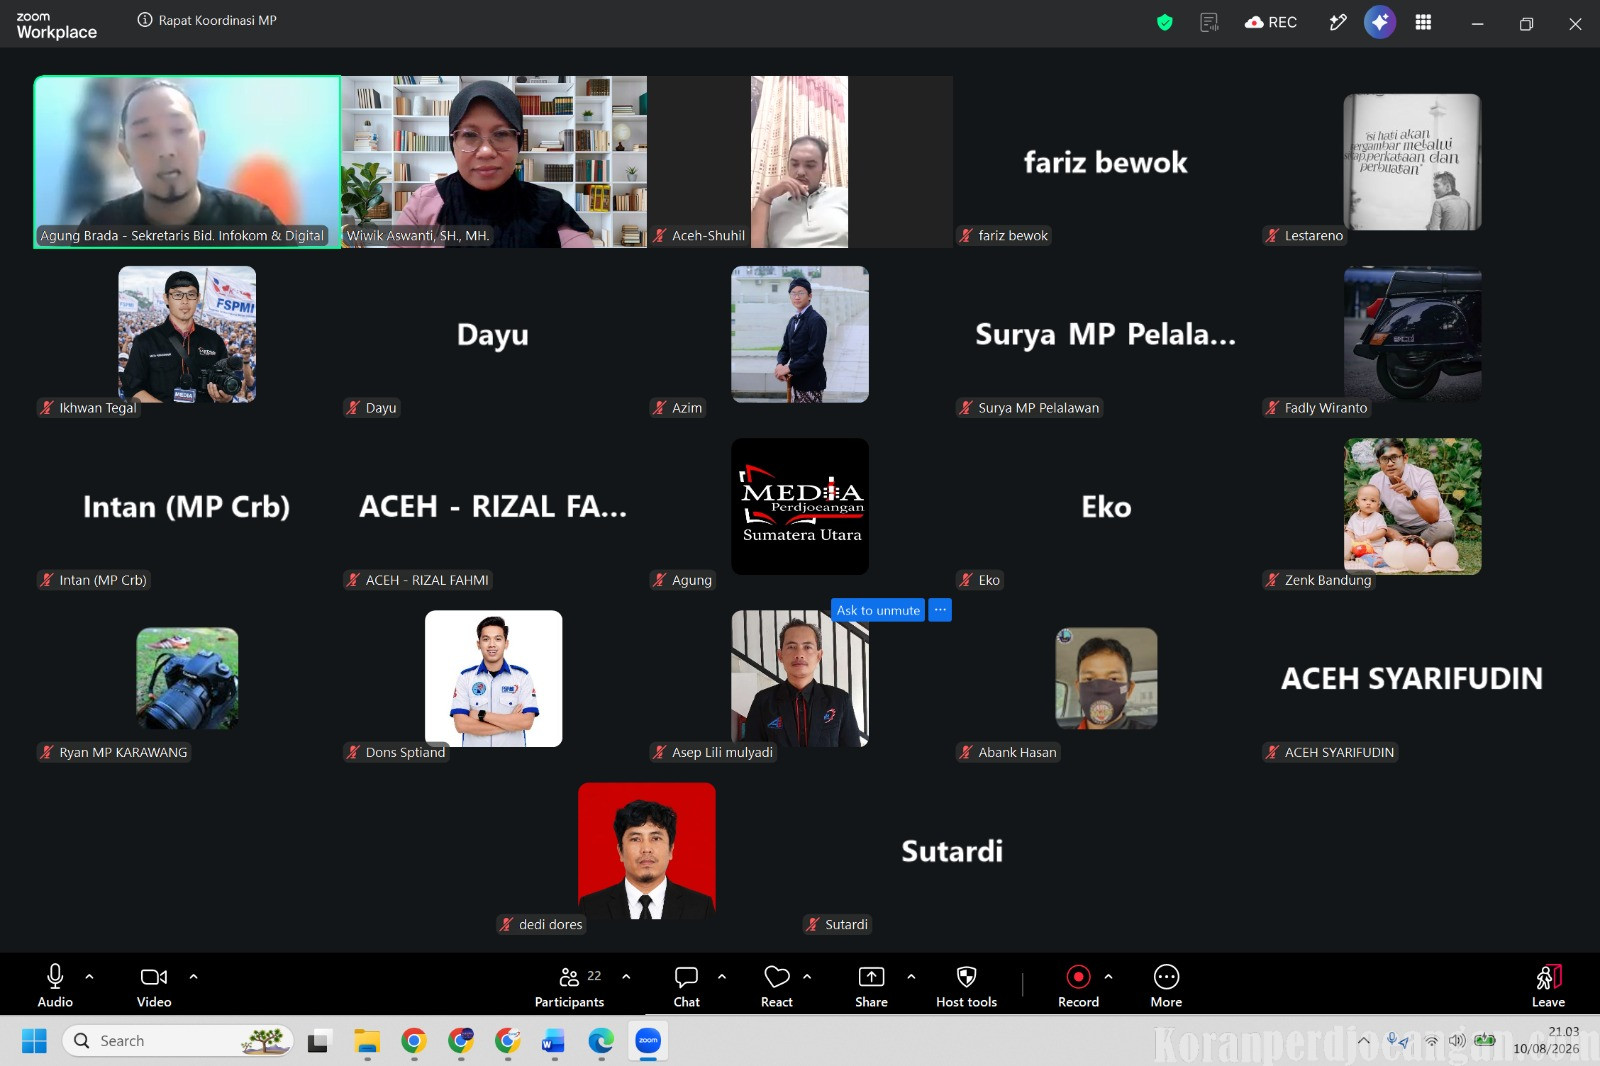
Task: Select Ryan MP KARAWANG's camera picture
Action: click(x=187, y=678)
